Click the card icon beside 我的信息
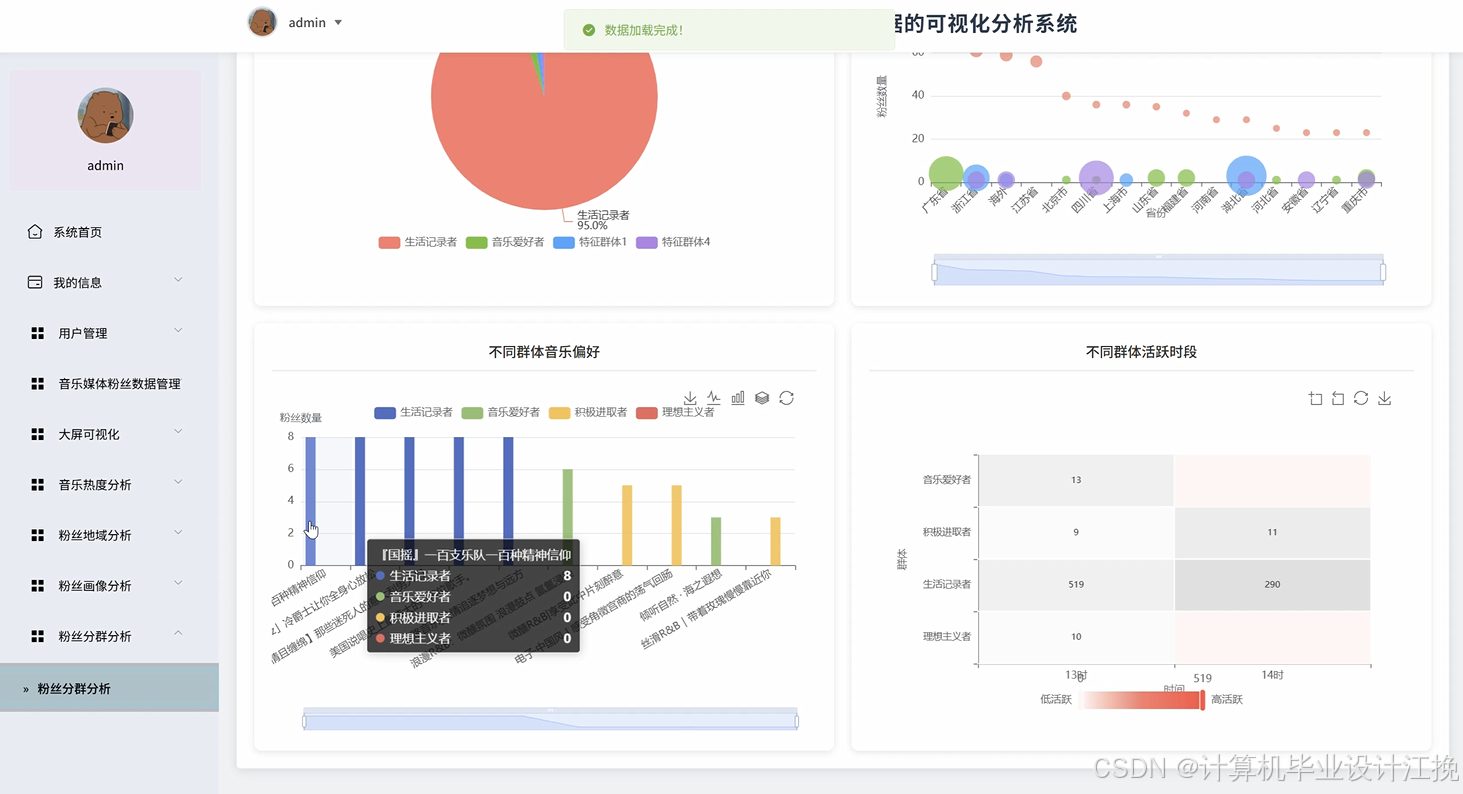 (x=35, y=282)
